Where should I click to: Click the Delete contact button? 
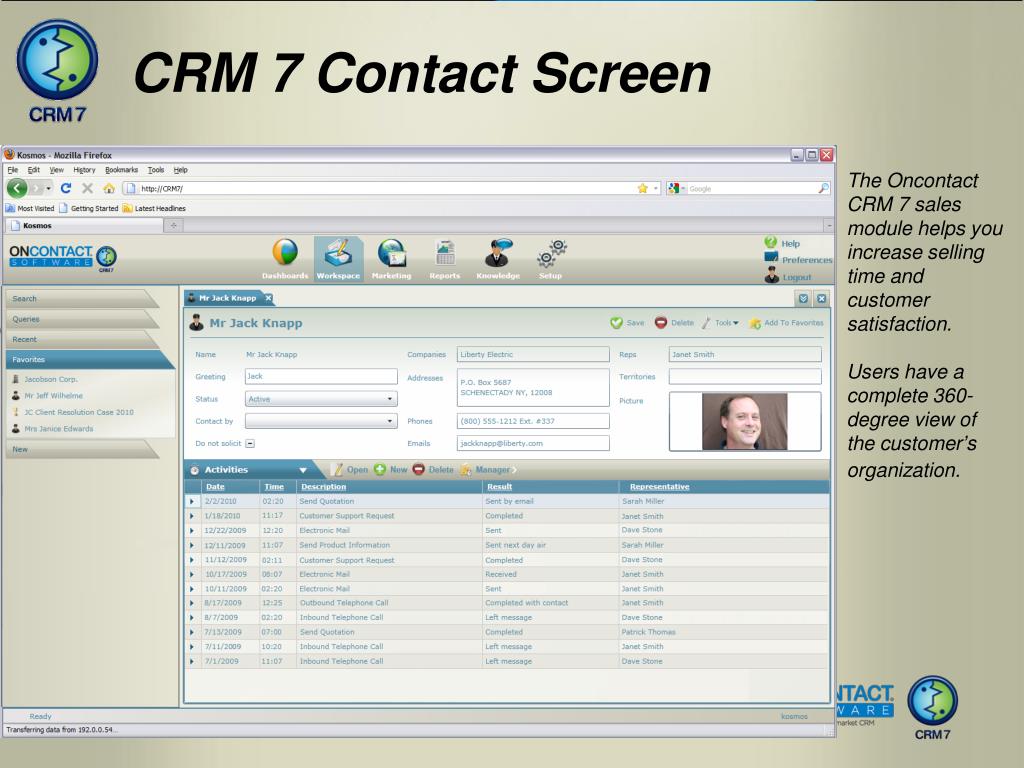coord(675,323)
